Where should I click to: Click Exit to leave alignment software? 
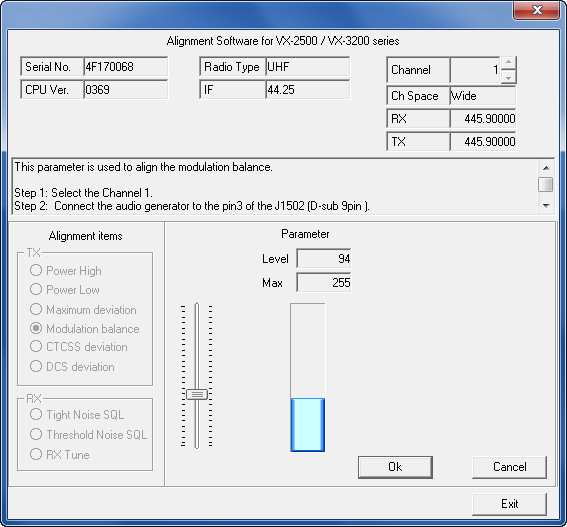(x=509, y=504)
